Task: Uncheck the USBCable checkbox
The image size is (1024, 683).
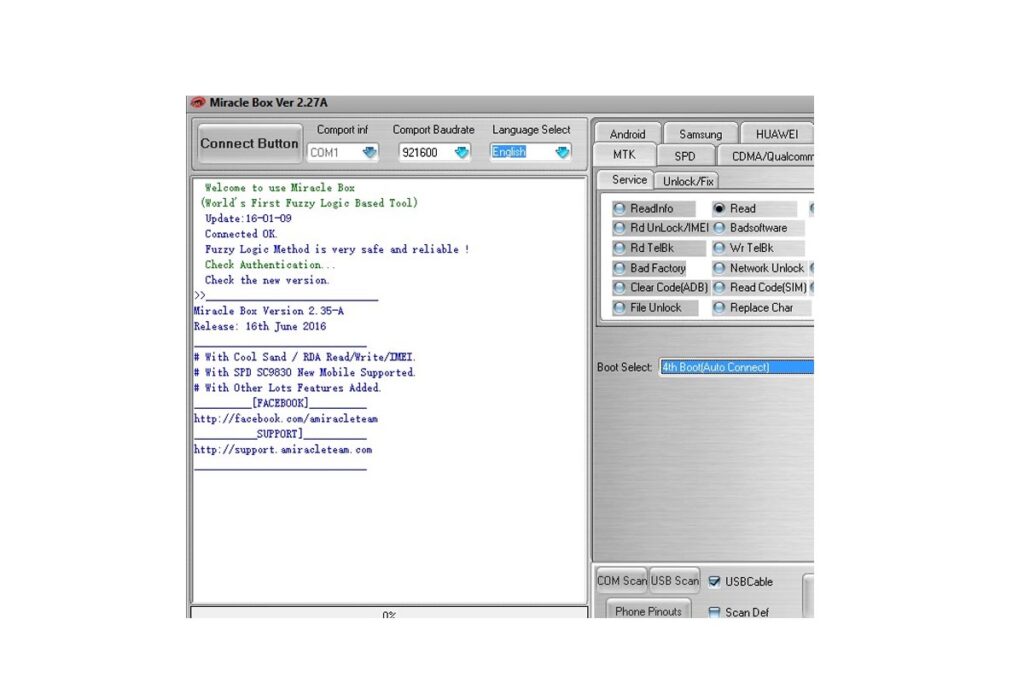Action: tap(714, 581)
